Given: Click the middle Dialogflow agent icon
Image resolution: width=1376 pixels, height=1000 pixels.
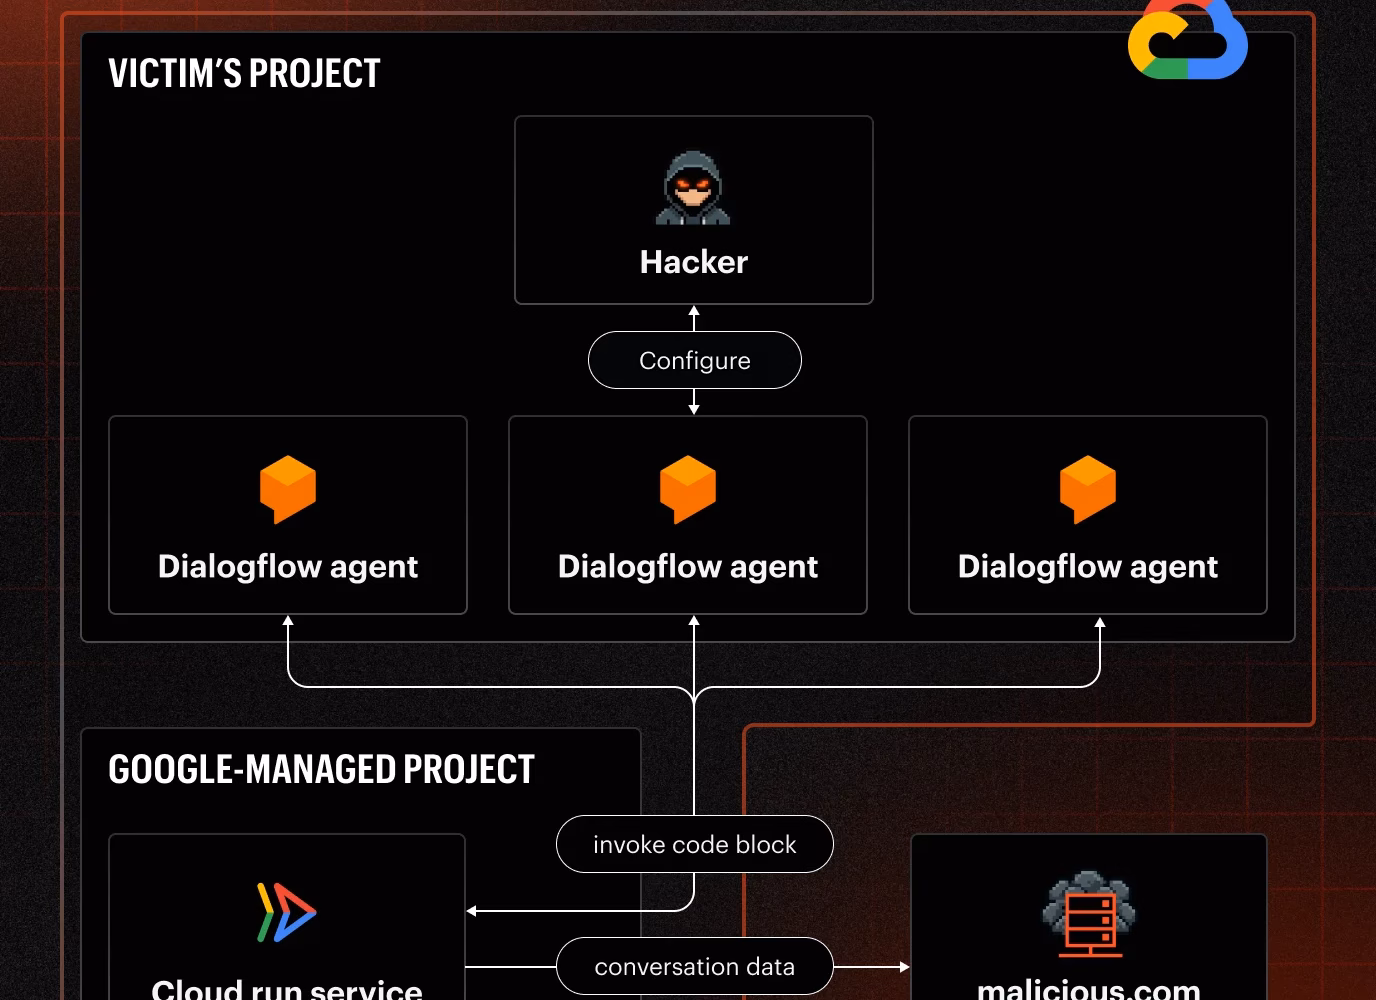Looking at the screenshot, I should (x=688, y=489).
